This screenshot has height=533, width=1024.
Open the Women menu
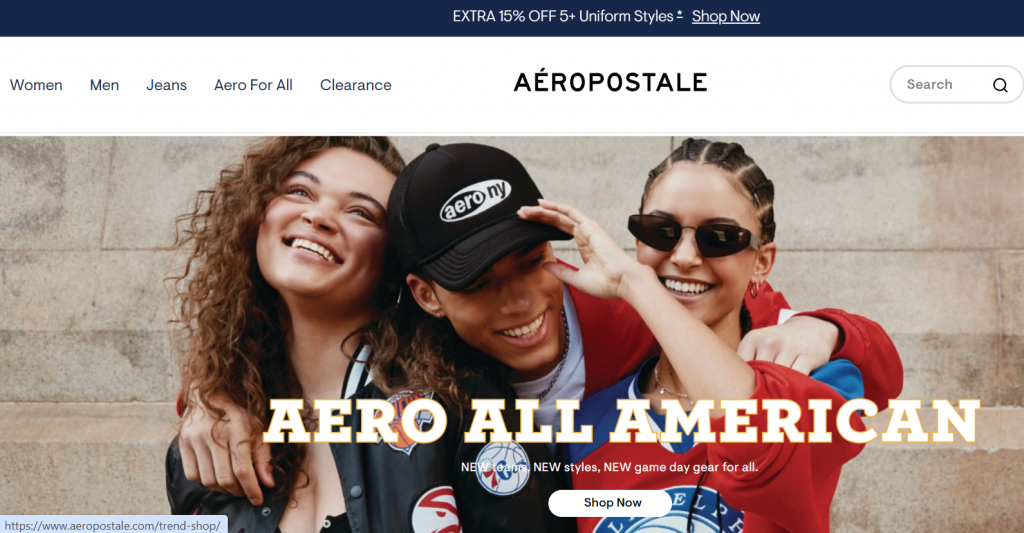(36, 85)
